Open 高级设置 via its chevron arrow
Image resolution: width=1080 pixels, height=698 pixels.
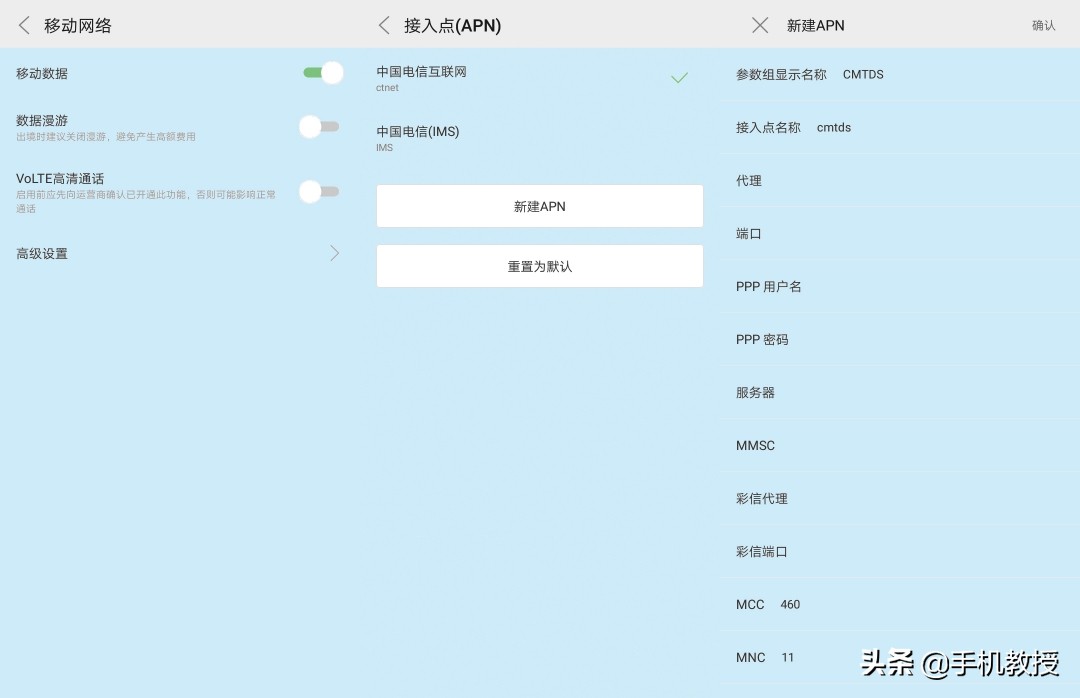(x=334, y=253)
